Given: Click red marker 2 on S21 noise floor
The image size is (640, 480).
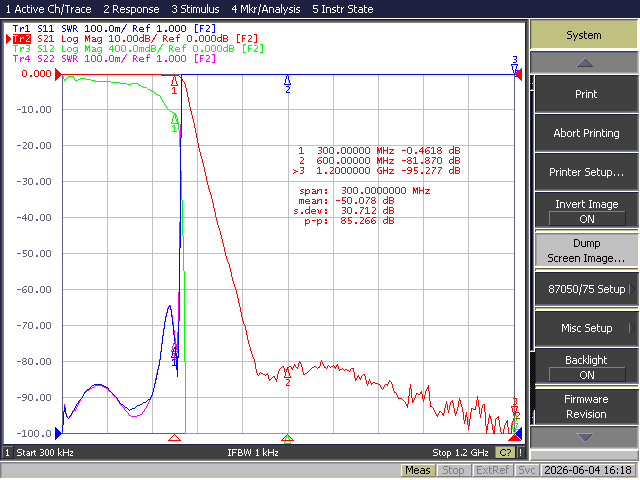Looking at the screenshot, I should point(288,377).
